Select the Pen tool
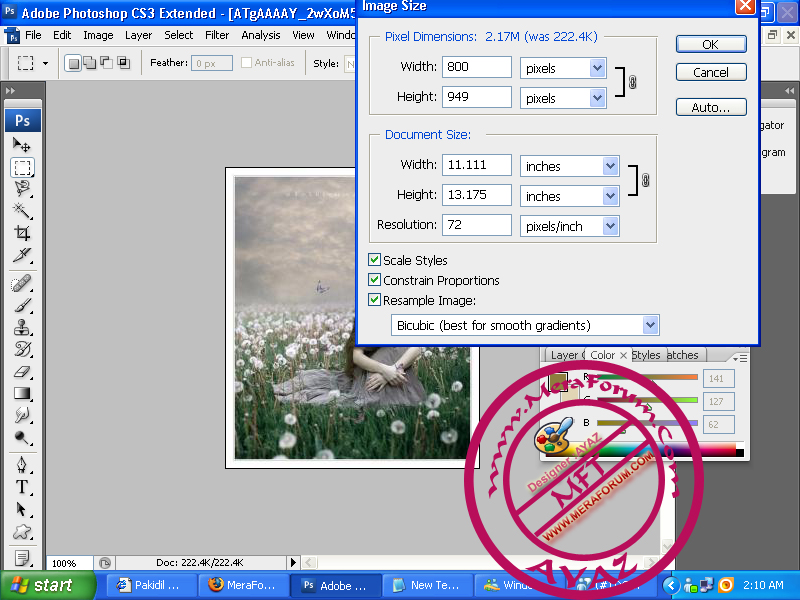800x600 pixels. pyautogui.click(x=22, y=465)
